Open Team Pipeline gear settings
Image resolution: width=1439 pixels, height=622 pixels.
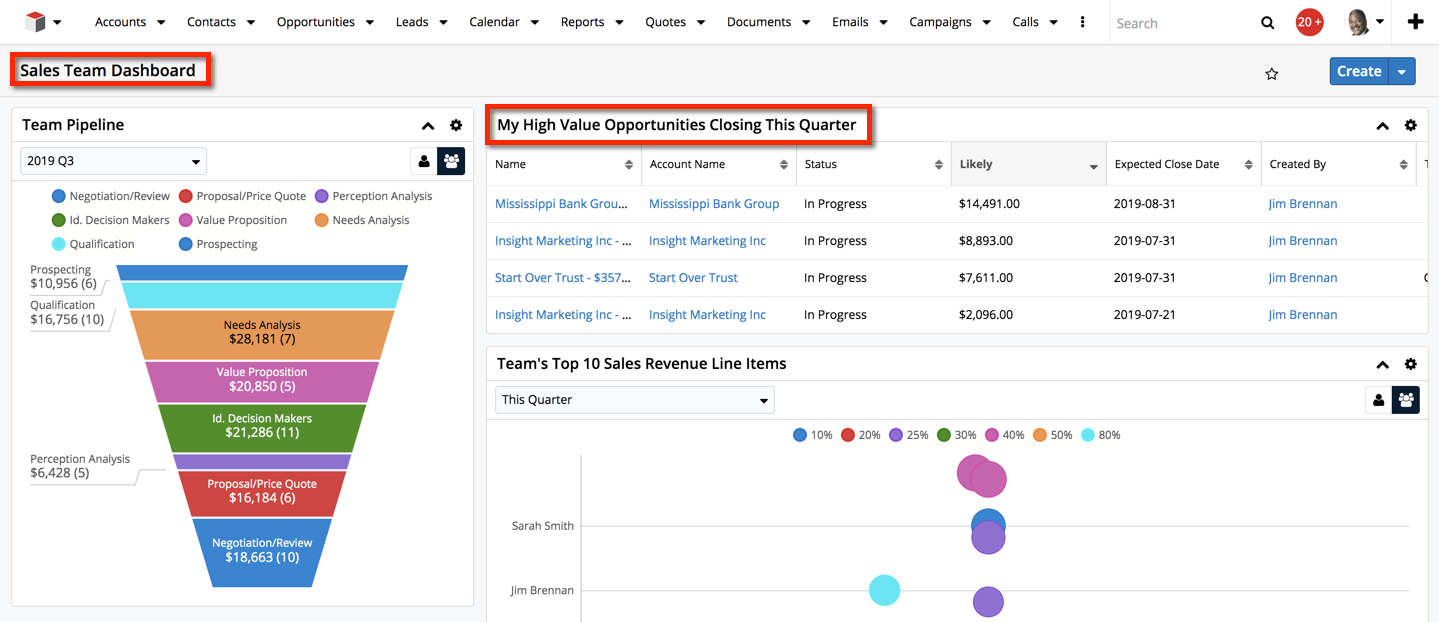[x=456, y=125]
